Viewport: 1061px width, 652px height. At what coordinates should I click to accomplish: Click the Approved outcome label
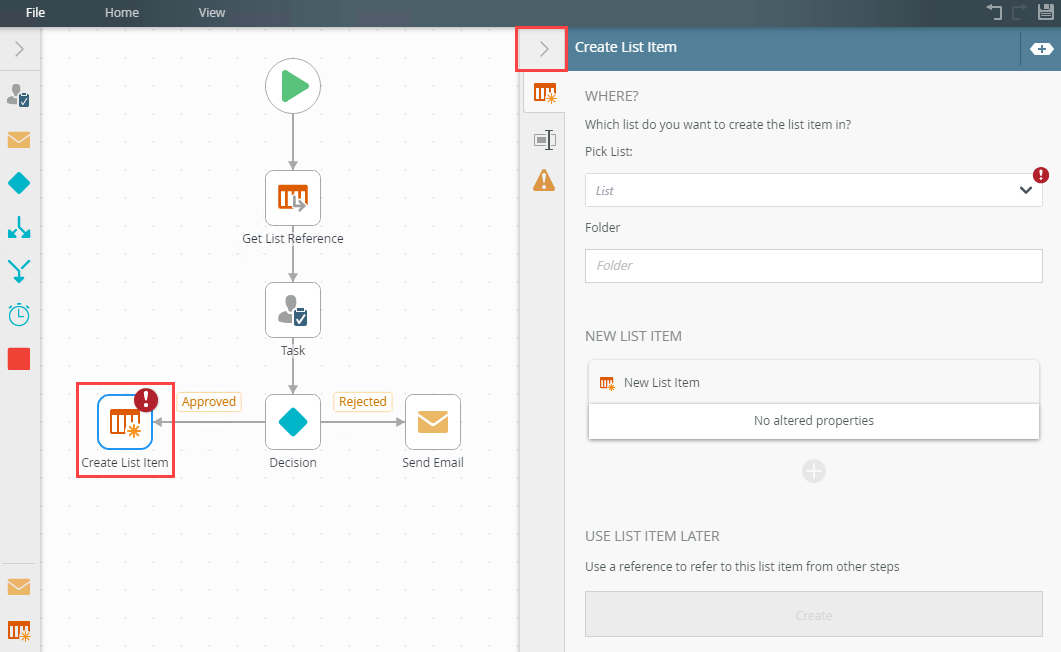click(208, 402)
